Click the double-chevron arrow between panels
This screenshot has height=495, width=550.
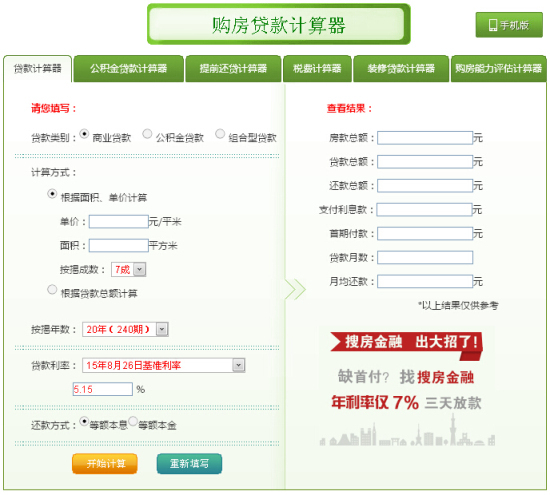pyautogui.click(x=295, y=289)
